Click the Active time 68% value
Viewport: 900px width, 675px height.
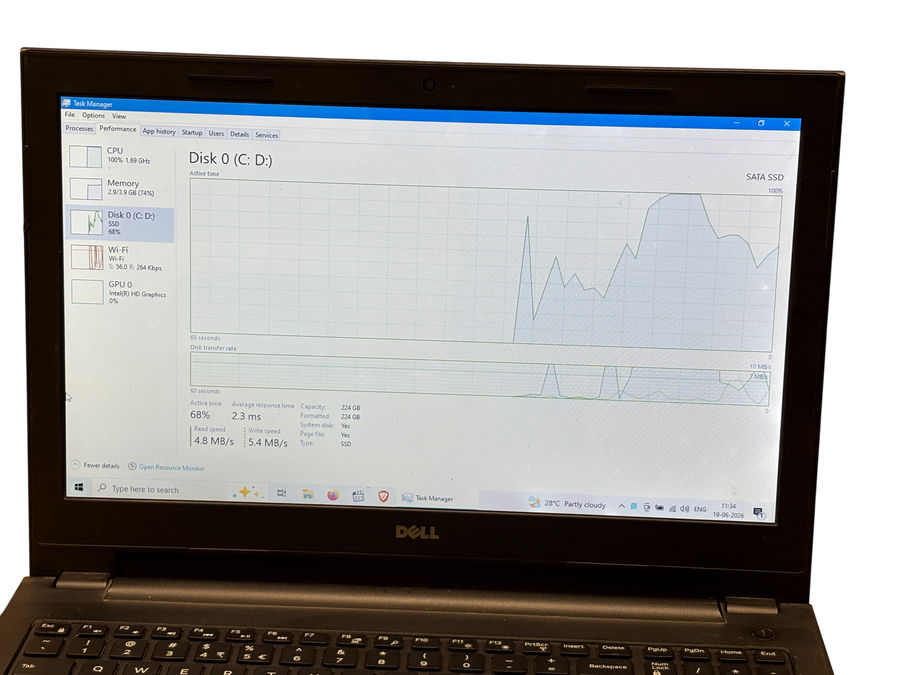(200, 414)
